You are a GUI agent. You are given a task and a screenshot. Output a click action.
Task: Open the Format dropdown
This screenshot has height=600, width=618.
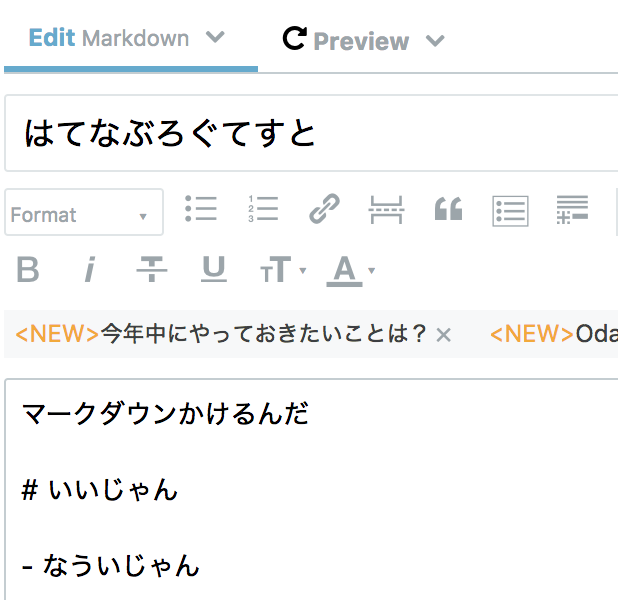tap(84, 212)
